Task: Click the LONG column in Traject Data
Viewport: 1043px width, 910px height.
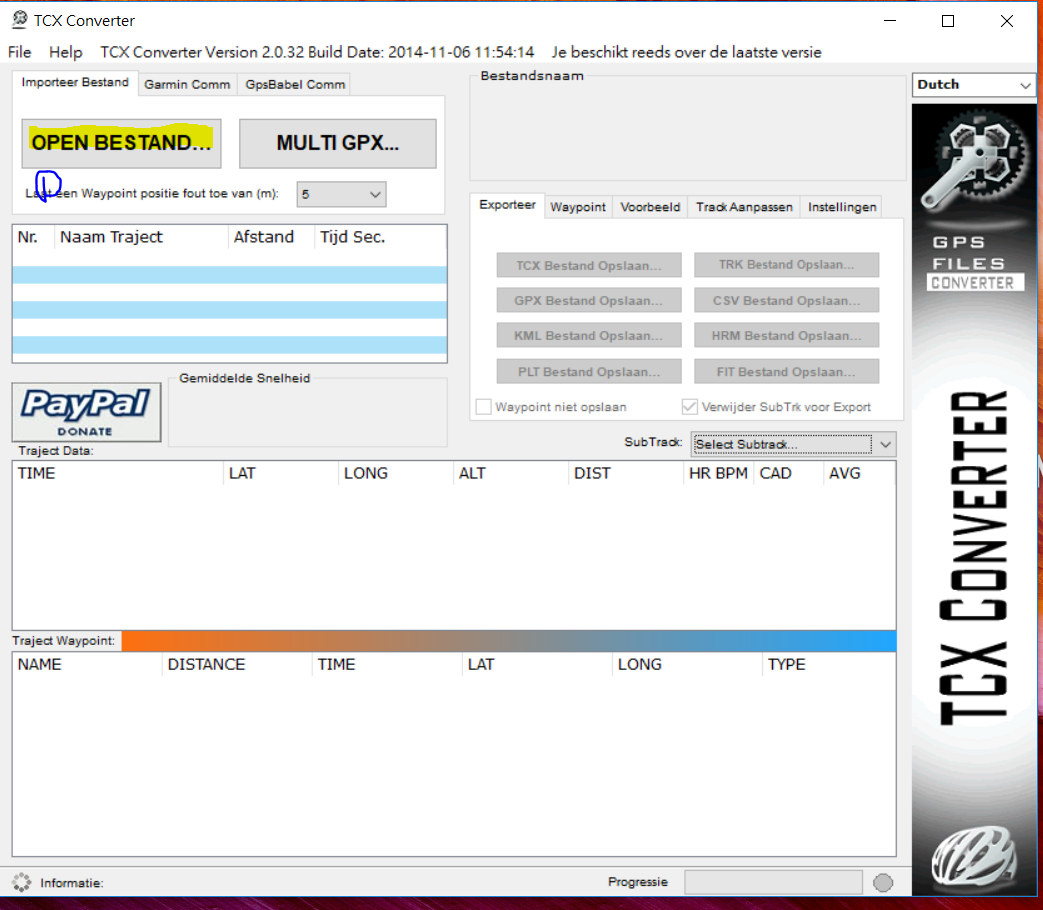Action: pos(396,474)
